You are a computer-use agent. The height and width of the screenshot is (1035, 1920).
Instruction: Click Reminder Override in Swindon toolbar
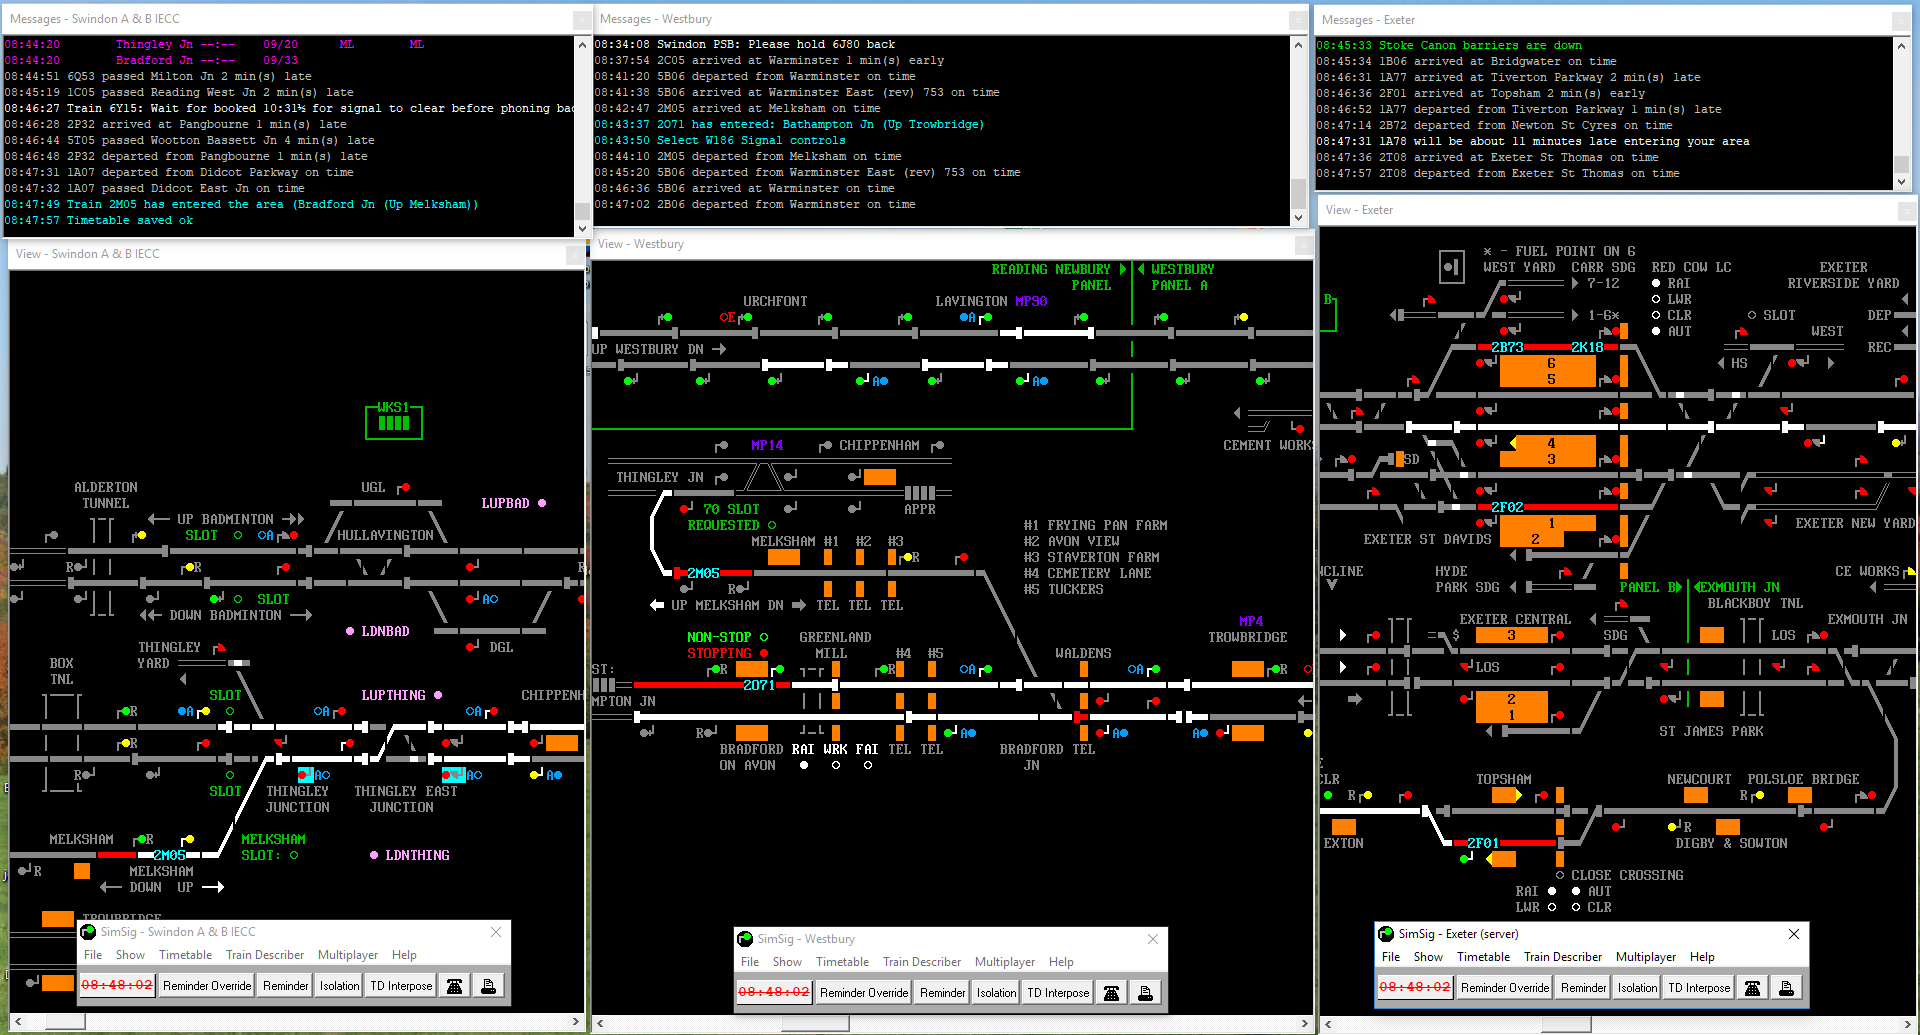pos(207,986)
